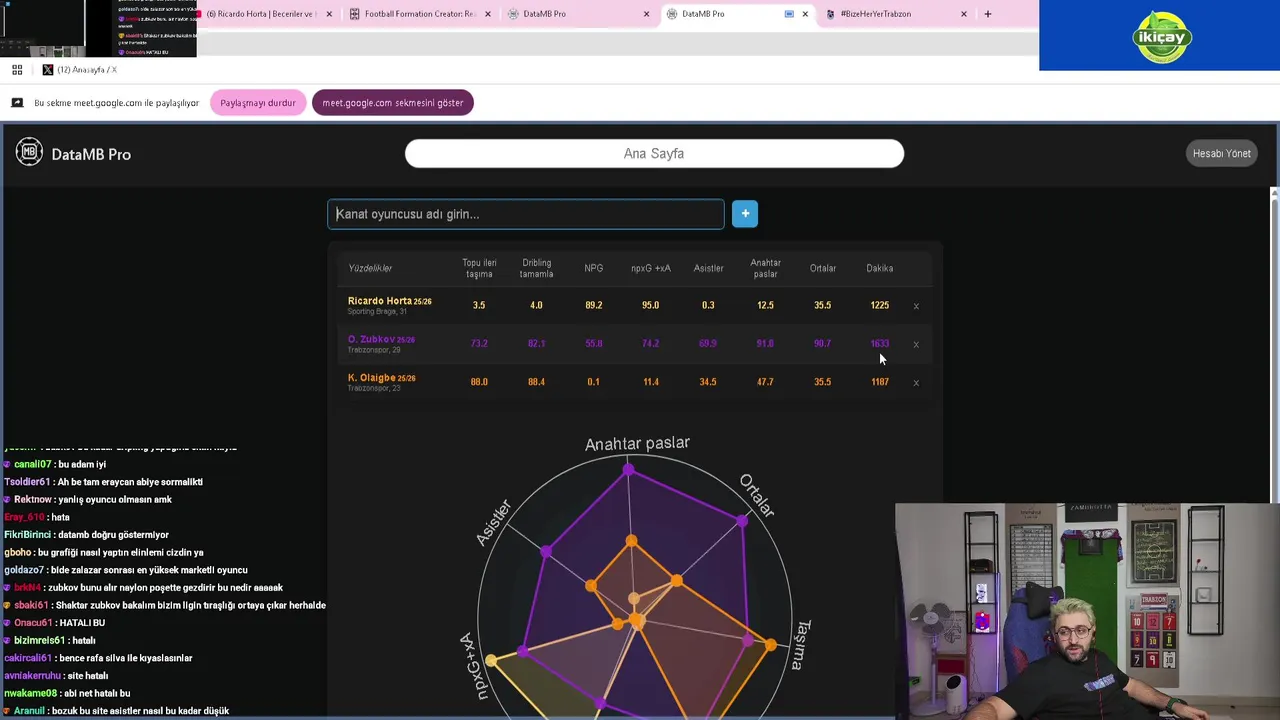The image size is (1280, 720).
Task: Click Zubkov's Ortalar value 90.7
Action: pyautogui.click(x=822, y=343)
